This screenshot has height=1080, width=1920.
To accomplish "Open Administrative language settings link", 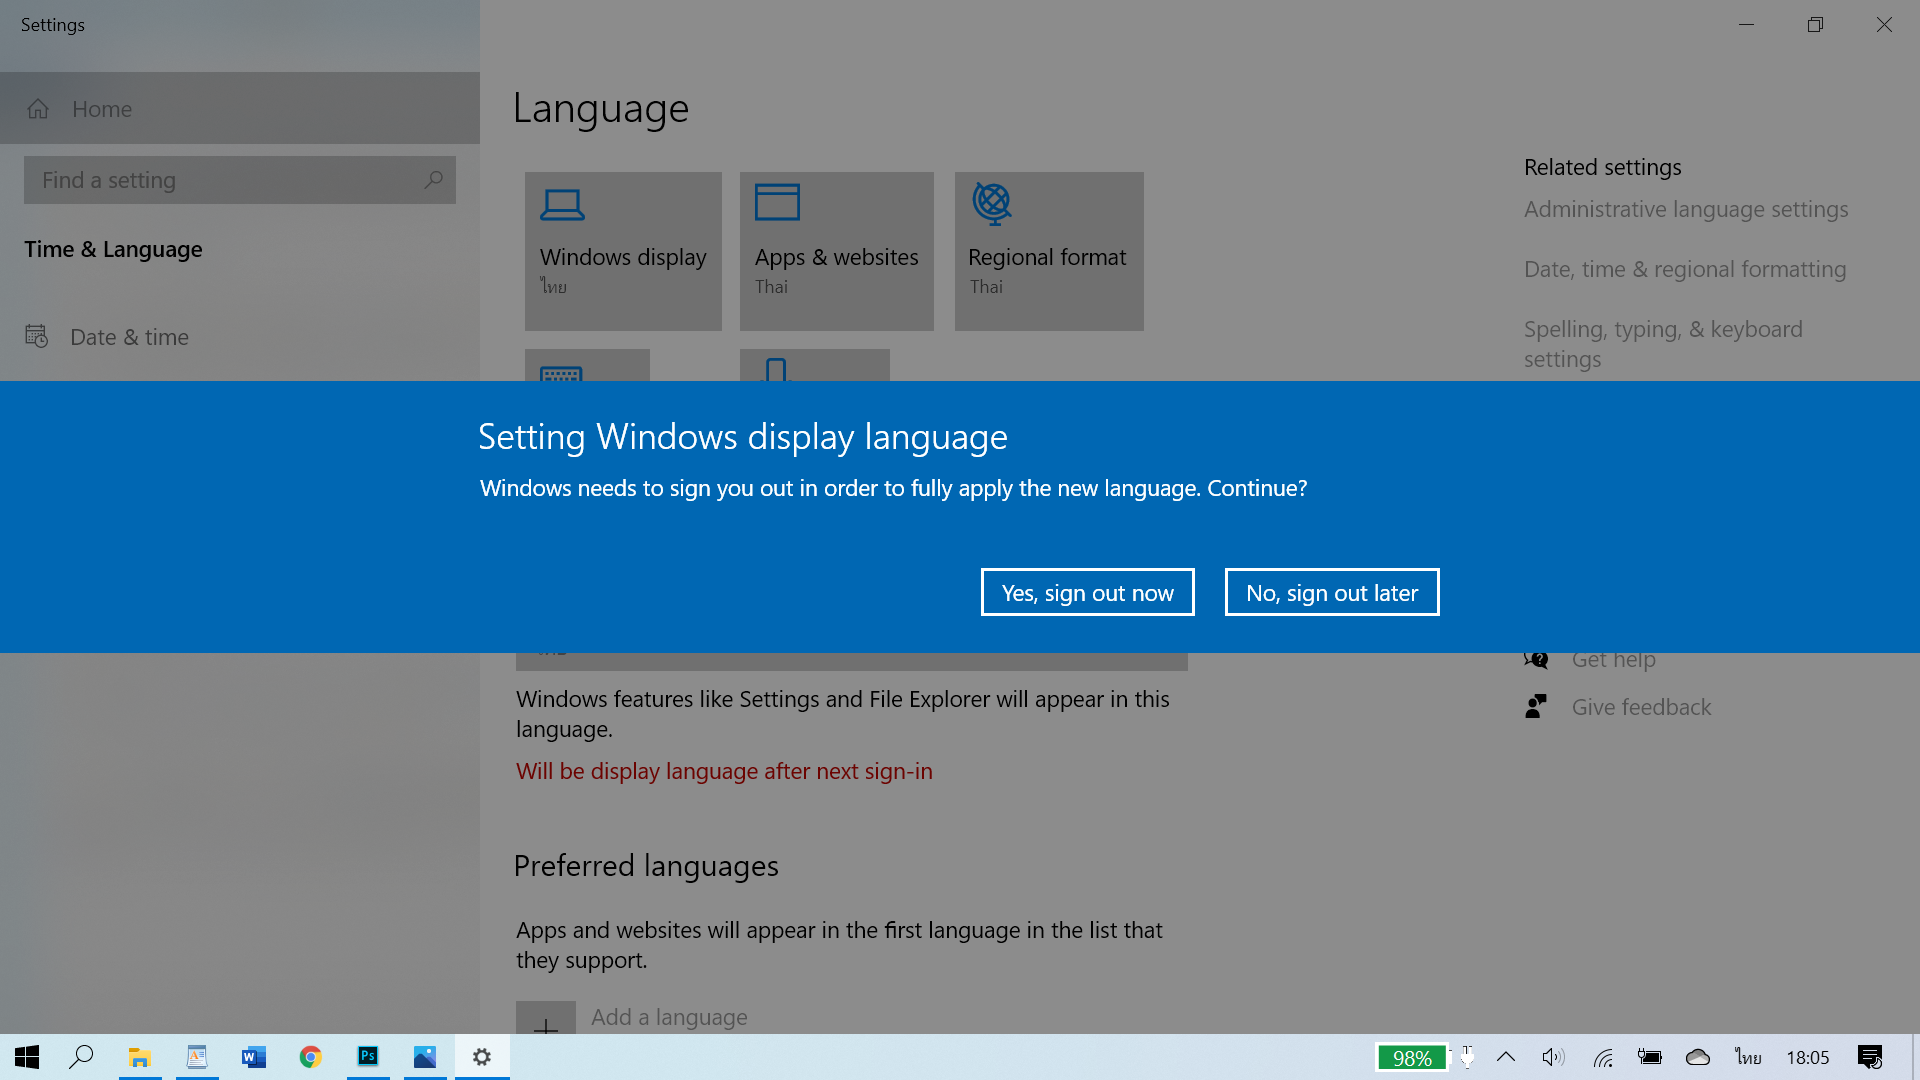I will [1686, 209].
